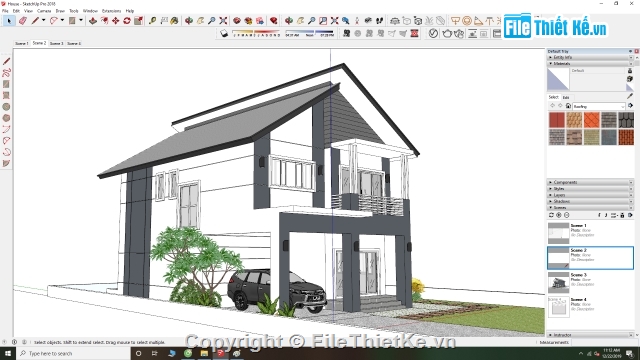Open the File menu

click(x=5, y=11)
